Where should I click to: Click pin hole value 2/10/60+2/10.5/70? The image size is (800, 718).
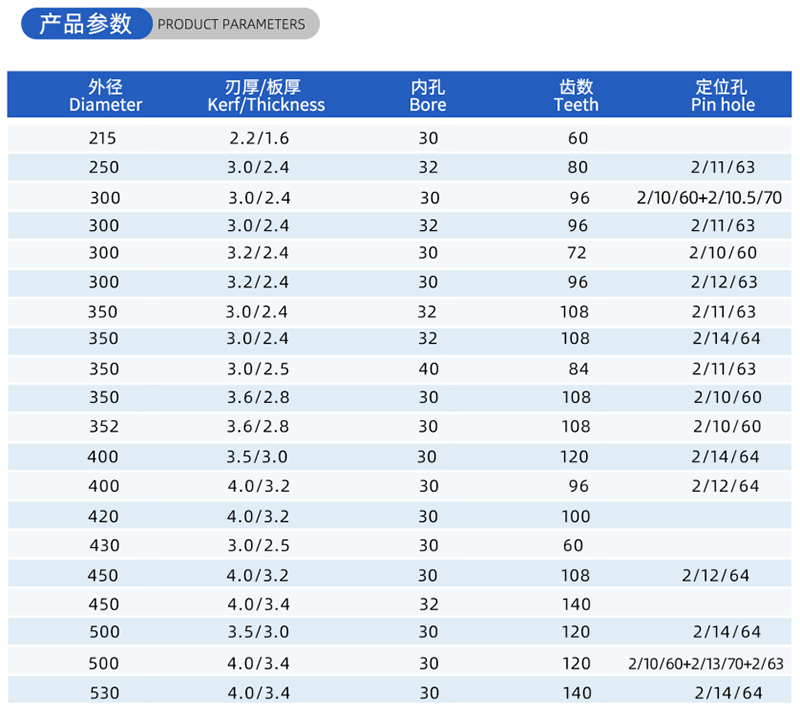pos(709,198)
